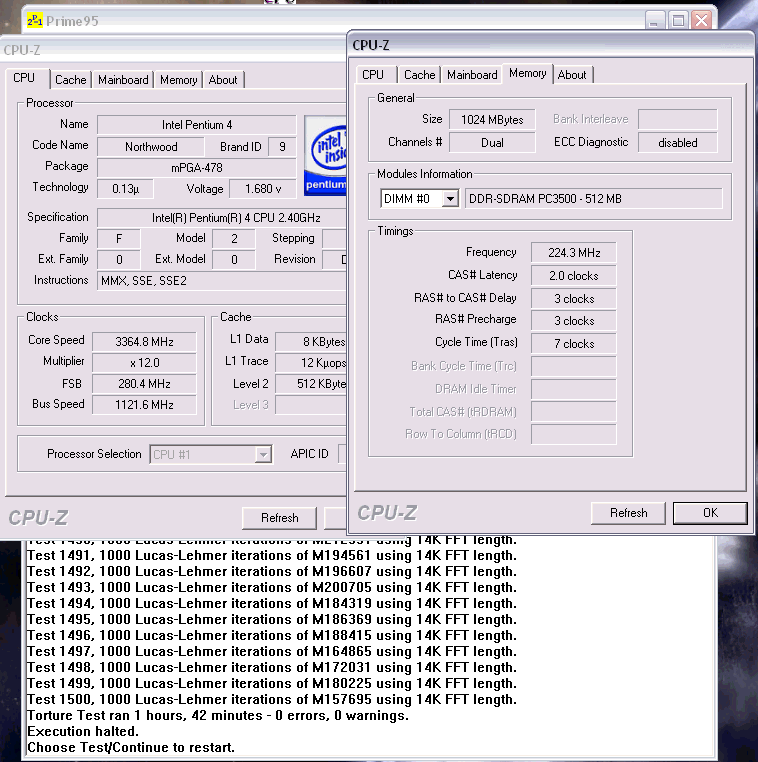Open the DIMM #0 module dropdown

[450, 198]
